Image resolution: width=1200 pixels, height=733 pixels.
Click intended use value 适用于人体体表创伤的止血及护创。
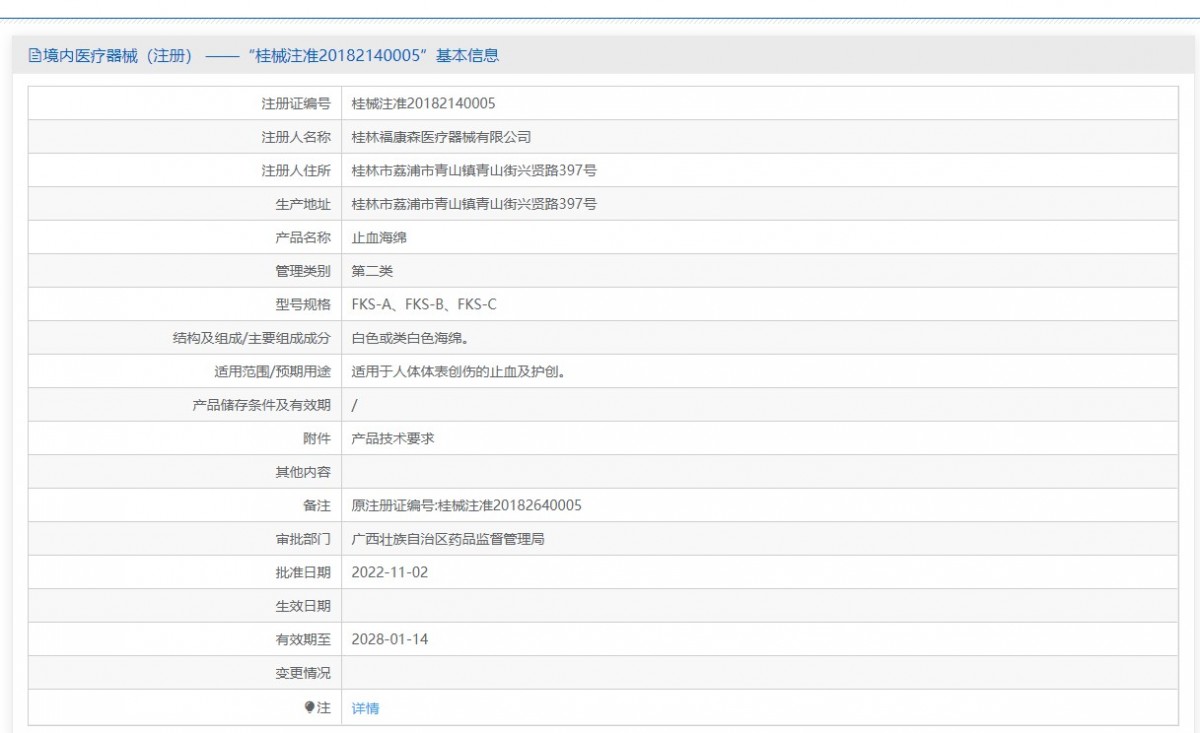(x=460, y=372)
